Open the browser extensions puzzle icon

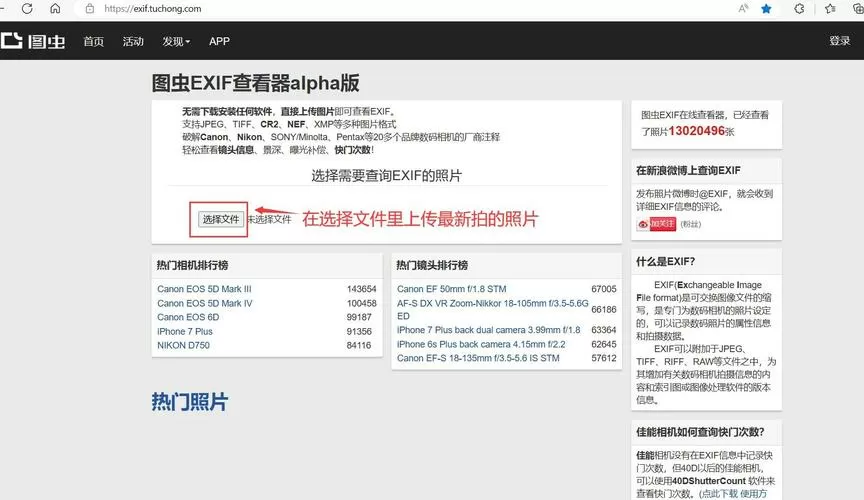(799, 9)
